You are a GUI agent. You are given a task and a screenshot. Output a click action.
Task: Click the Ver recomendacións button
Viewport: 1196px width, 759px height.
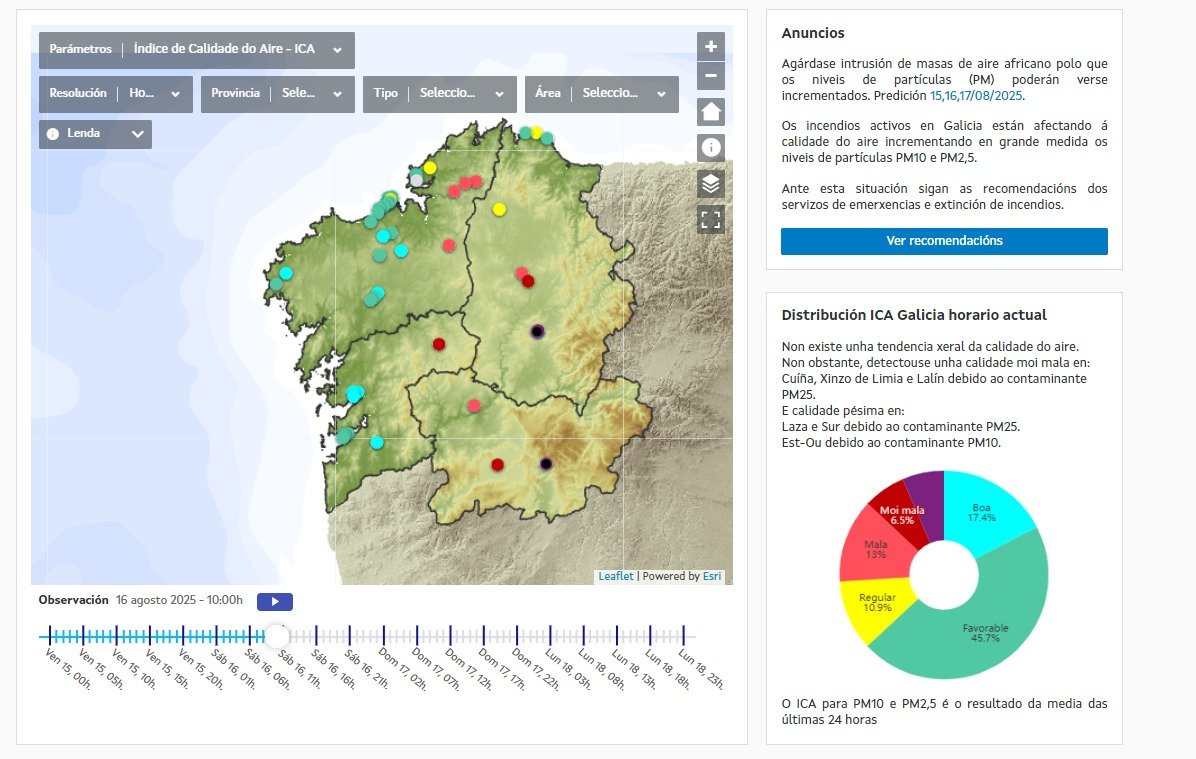pyautogui.click(x=943, y=241)
